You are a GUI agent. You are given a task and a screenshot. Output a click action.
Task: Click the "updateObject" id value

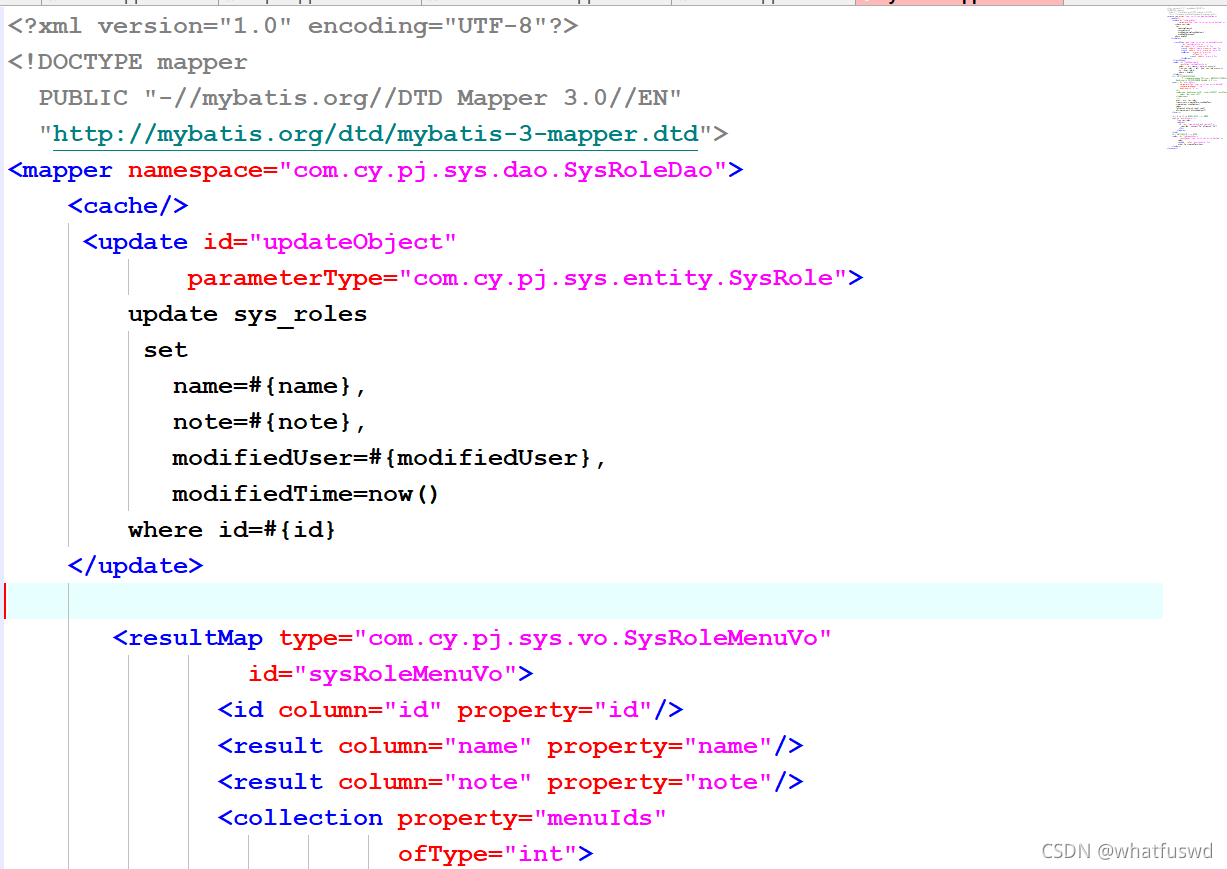353,242
